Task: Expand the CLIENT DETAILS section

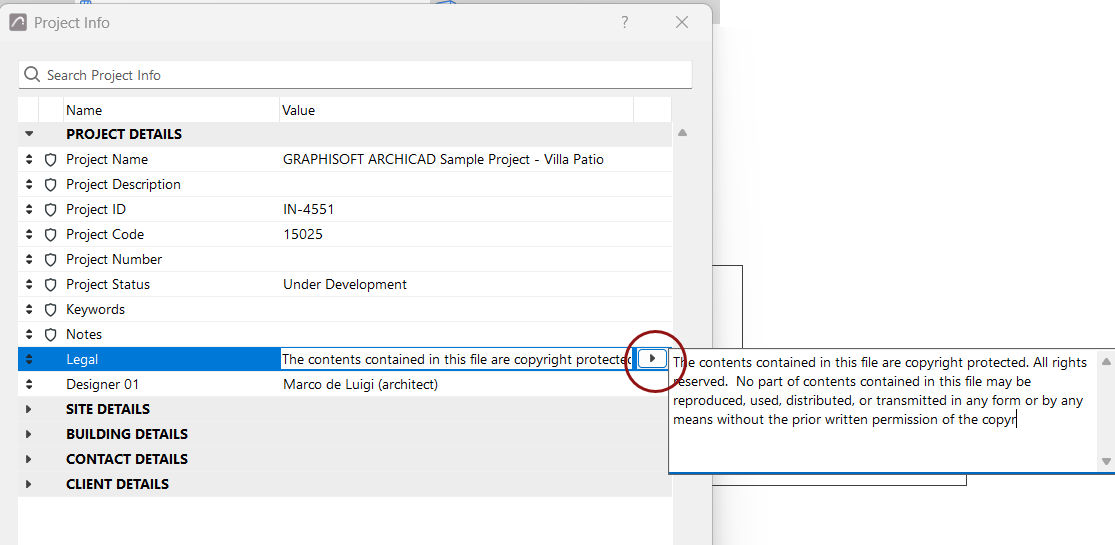Action: point(29,484)
